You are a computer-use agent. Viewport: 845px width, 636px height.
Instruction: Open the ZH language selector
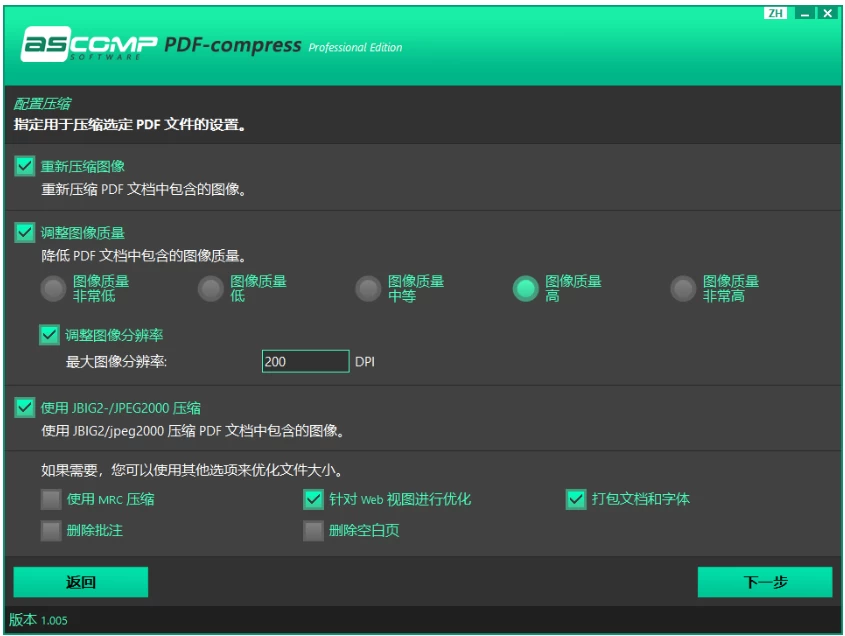point(776,13)
